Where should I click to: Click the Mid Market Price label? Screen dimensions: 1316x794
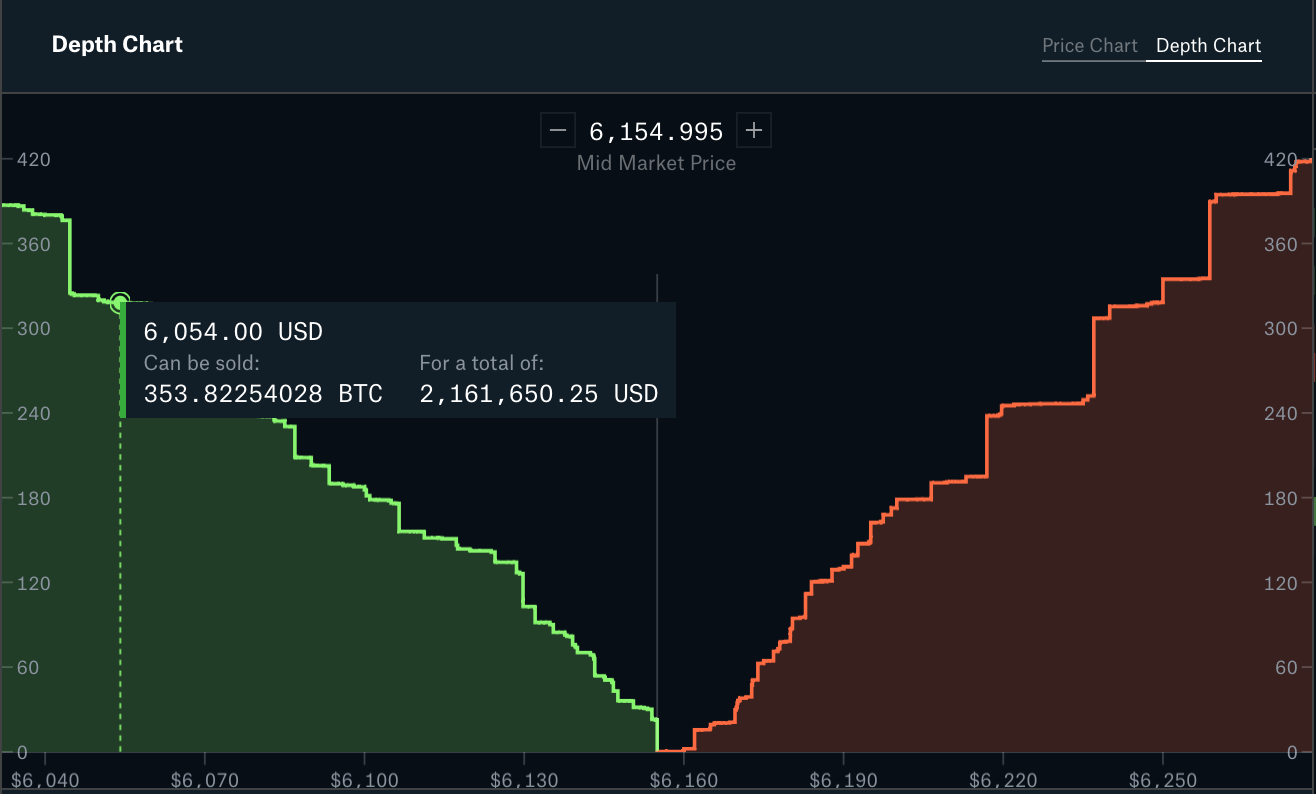(656, 163)
